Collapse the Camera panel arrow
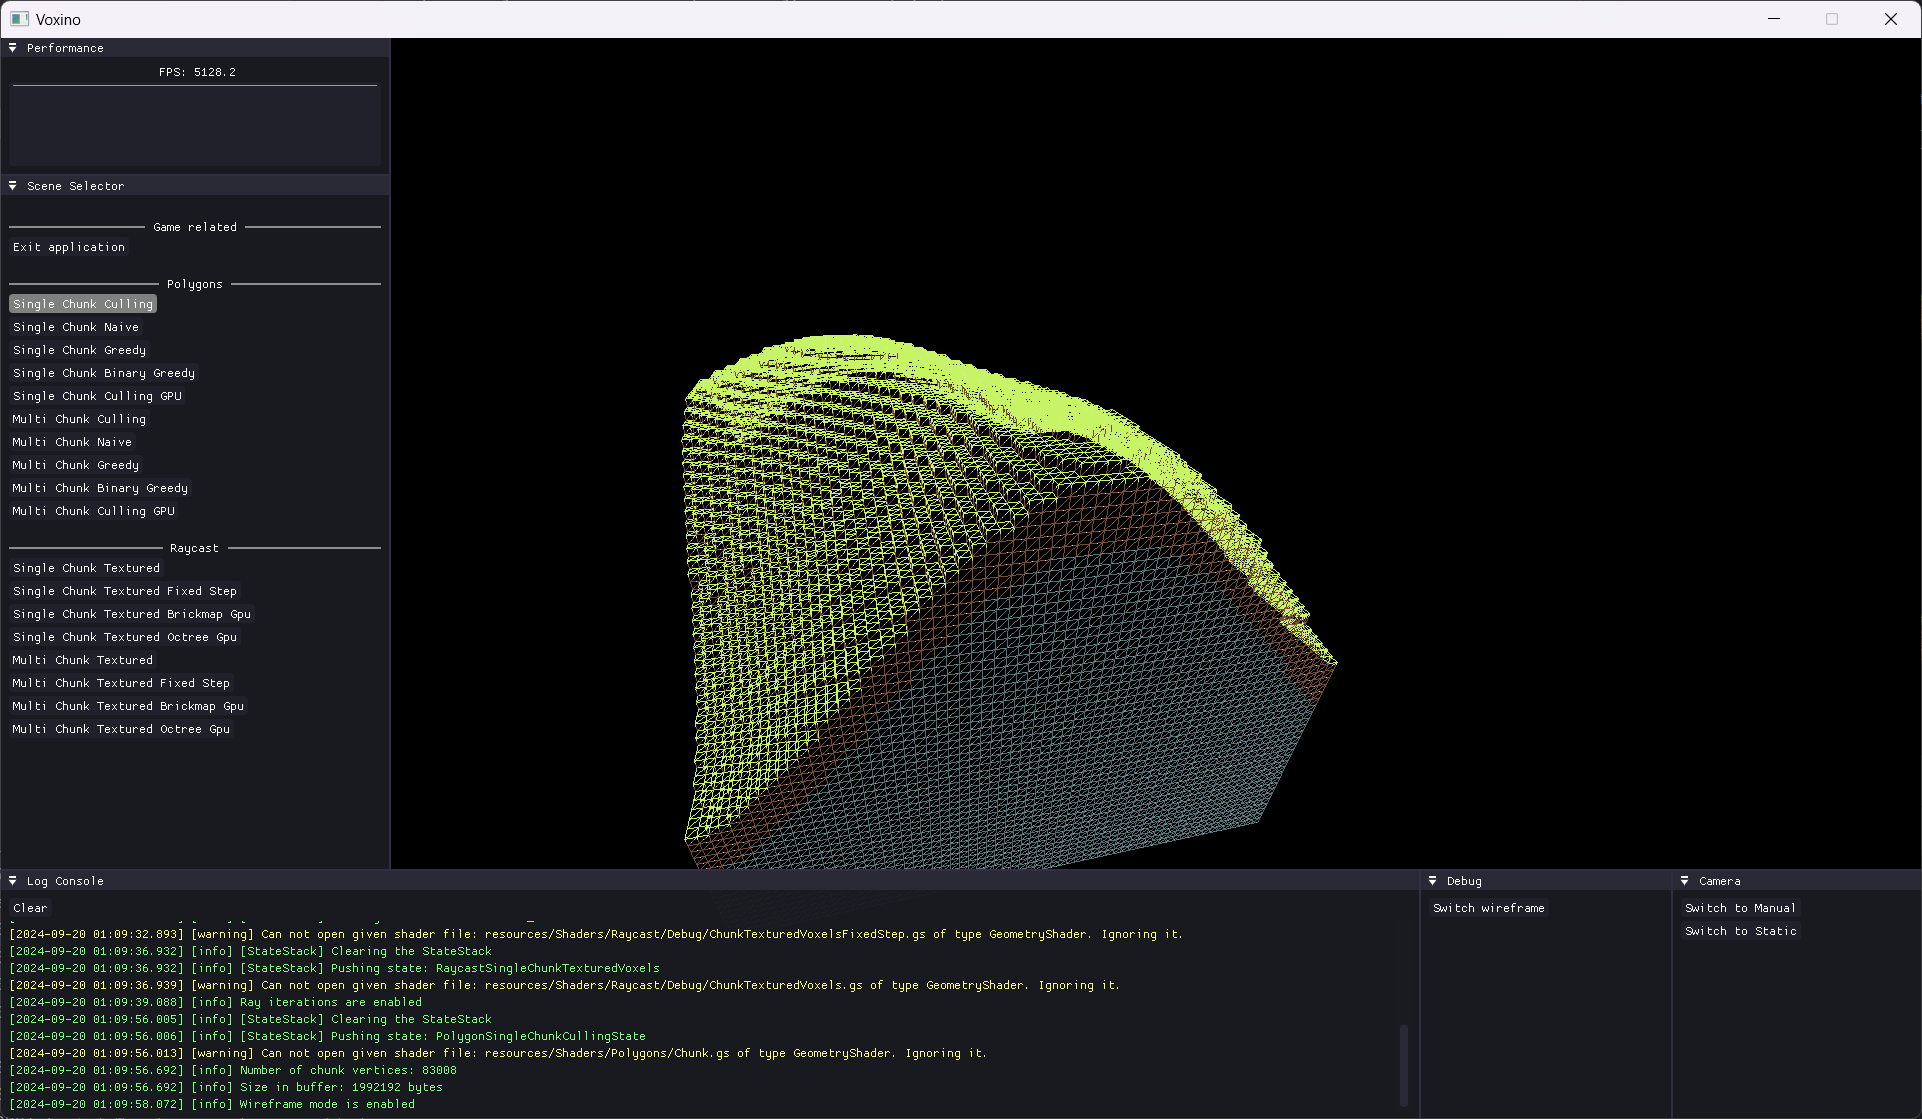Viewport: 1922px width, 1119px height. [1685, 881]
